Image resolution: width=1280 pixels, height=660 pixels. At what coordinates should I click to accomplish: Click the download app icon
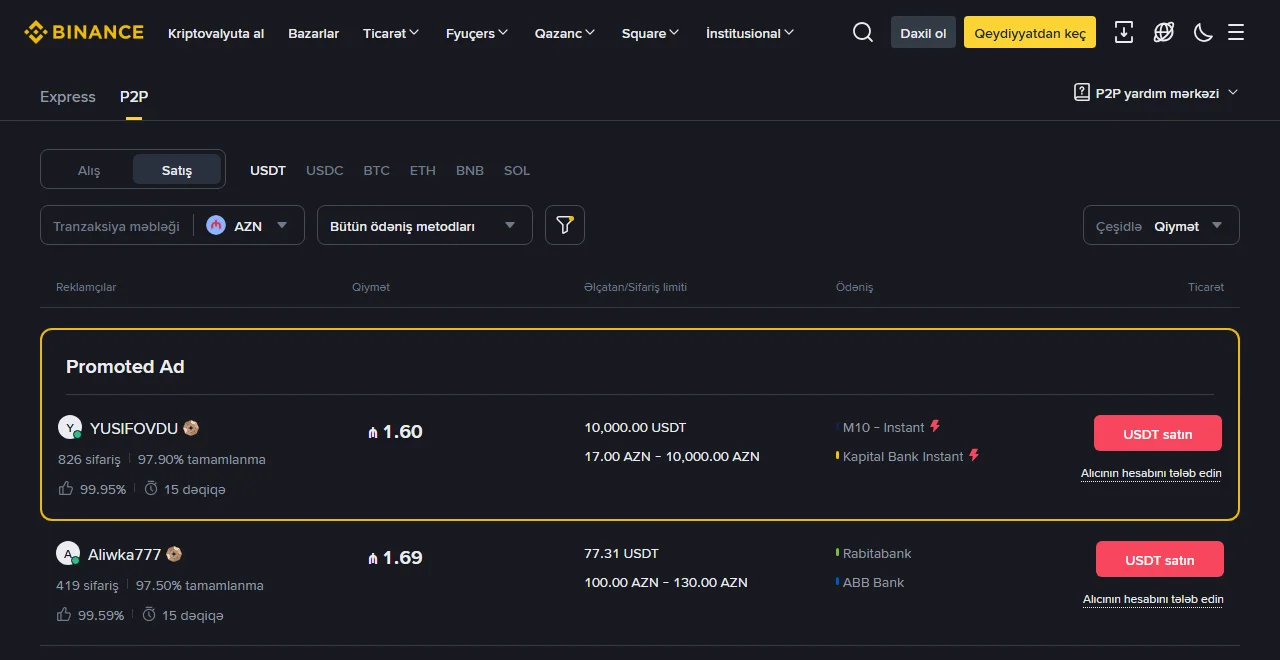tap(1124, 32)
